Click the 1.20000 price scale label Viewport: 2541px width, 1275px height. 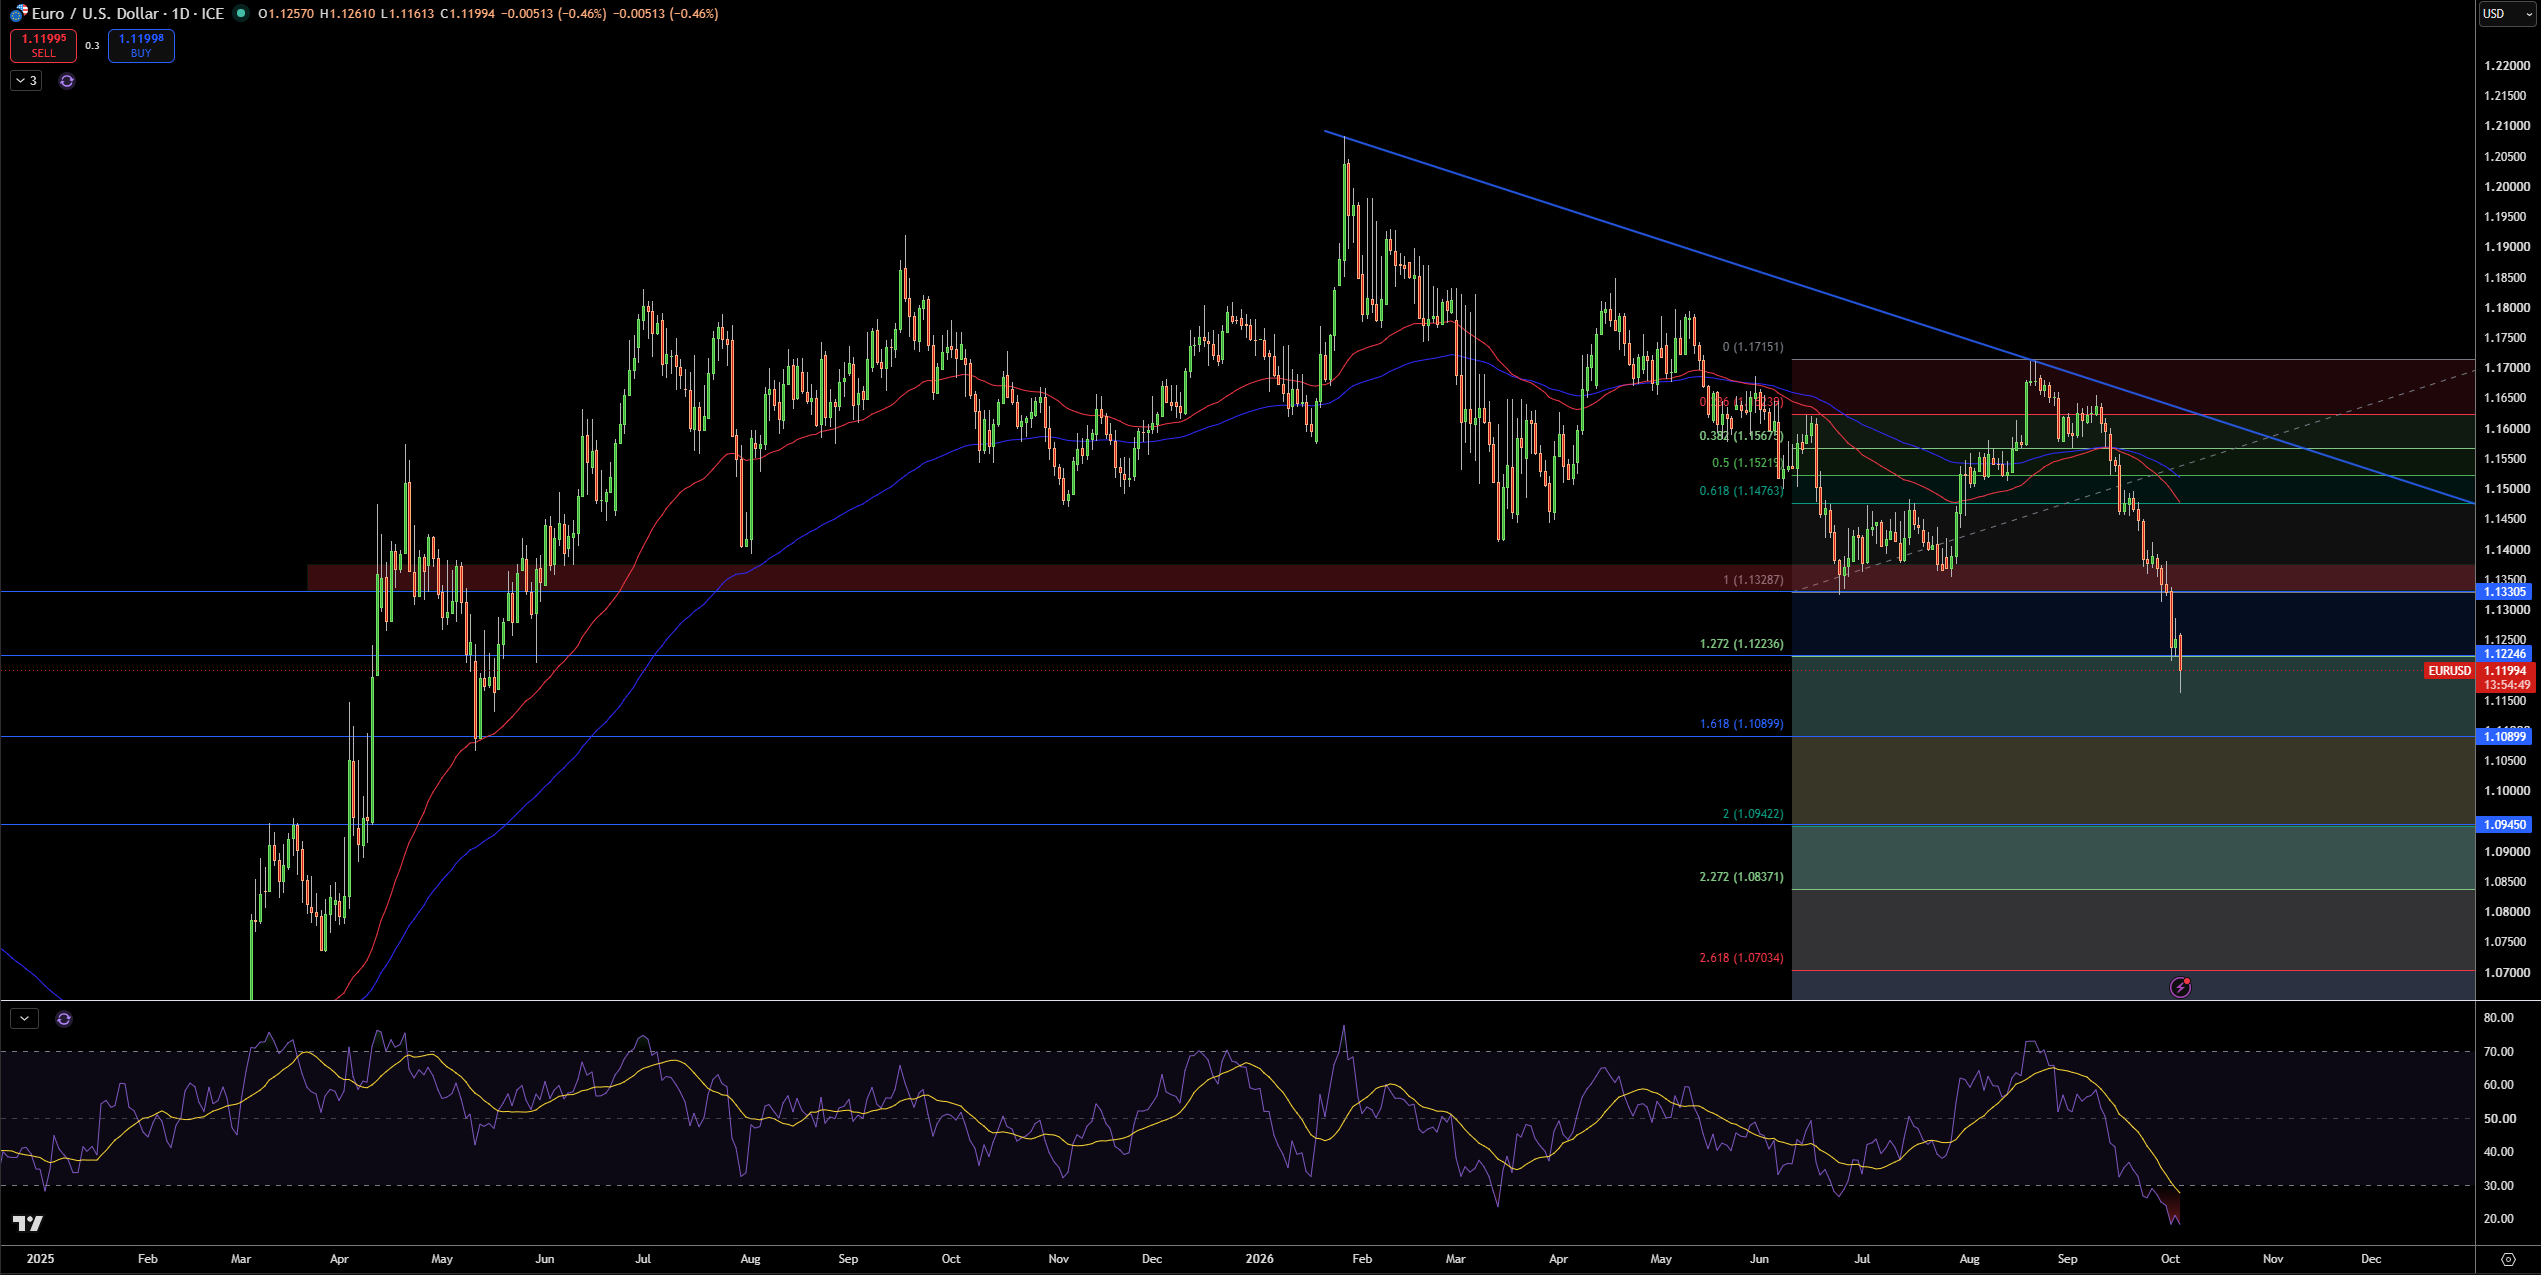click(x=2507, y=187)
